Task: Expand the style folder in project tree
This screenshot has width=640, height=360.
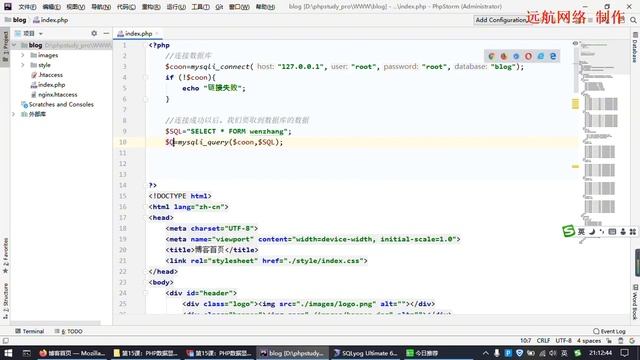Action: pyautogui.click(x=23, y=65)
